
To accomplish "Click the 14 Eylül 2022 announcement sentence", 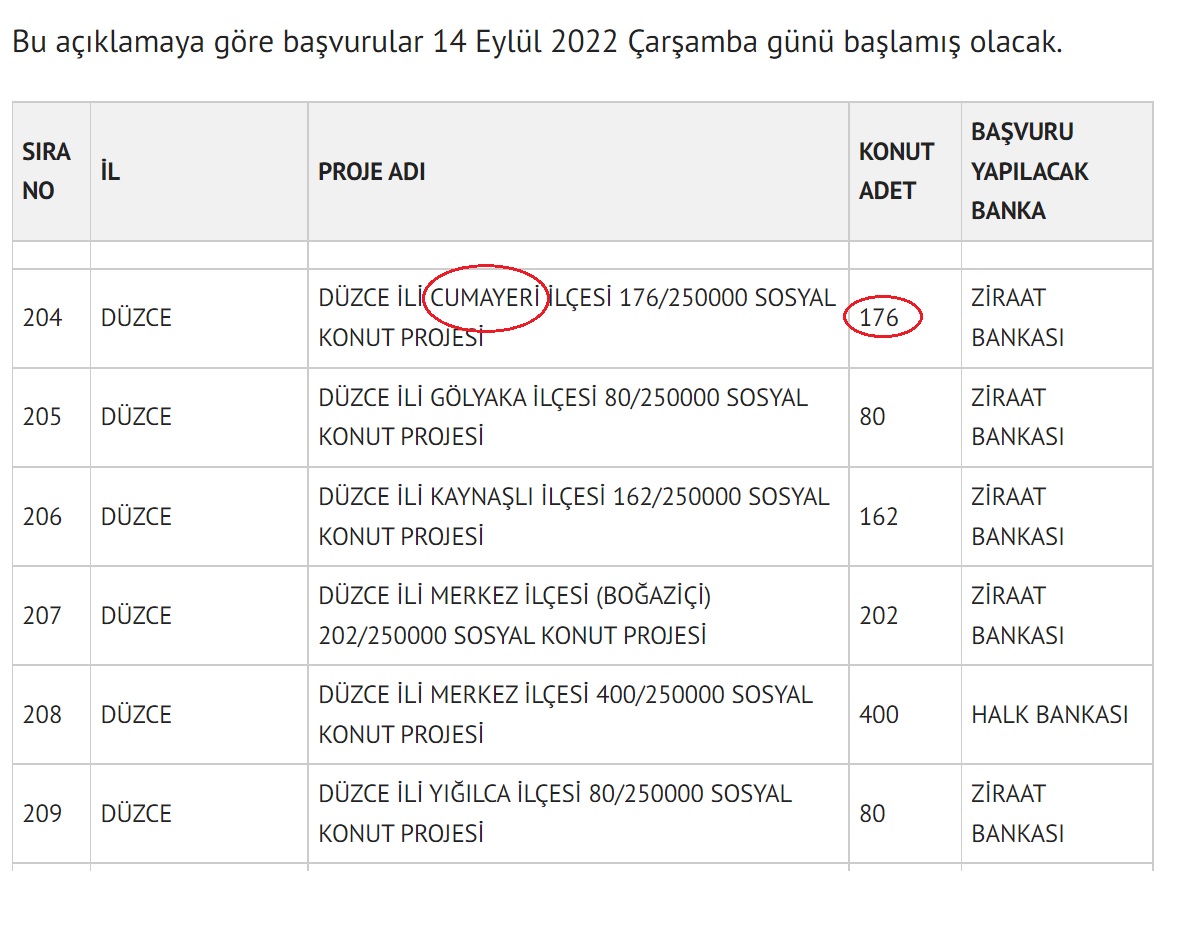I will click(536, 43).
